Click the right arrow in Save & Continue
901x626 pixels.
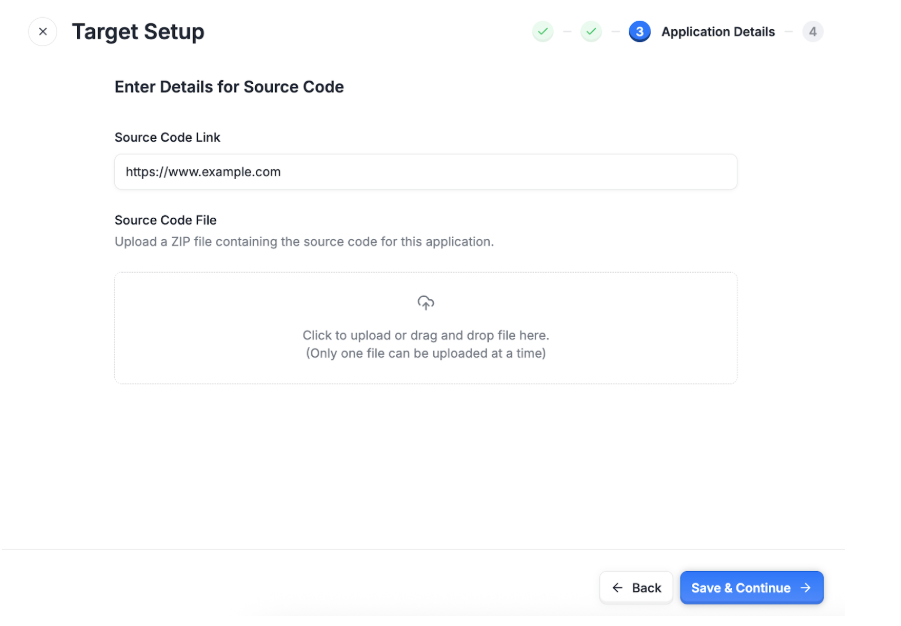806,587
